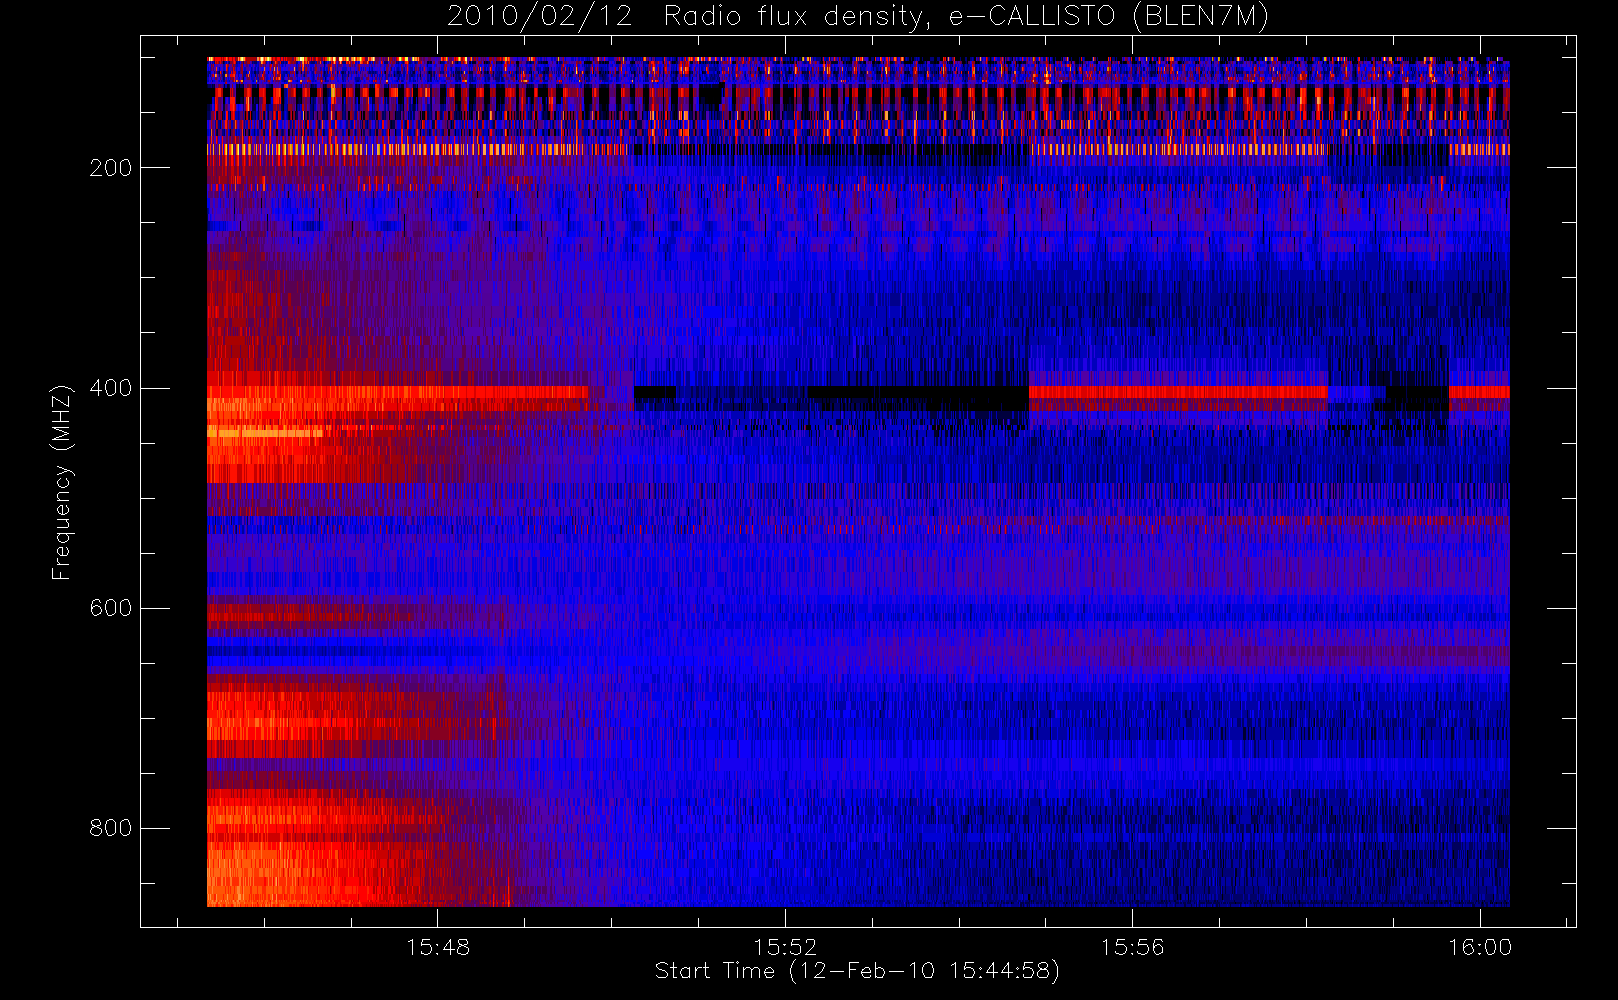
Task: Click the 800 frequency tick label
Action: 111,828
